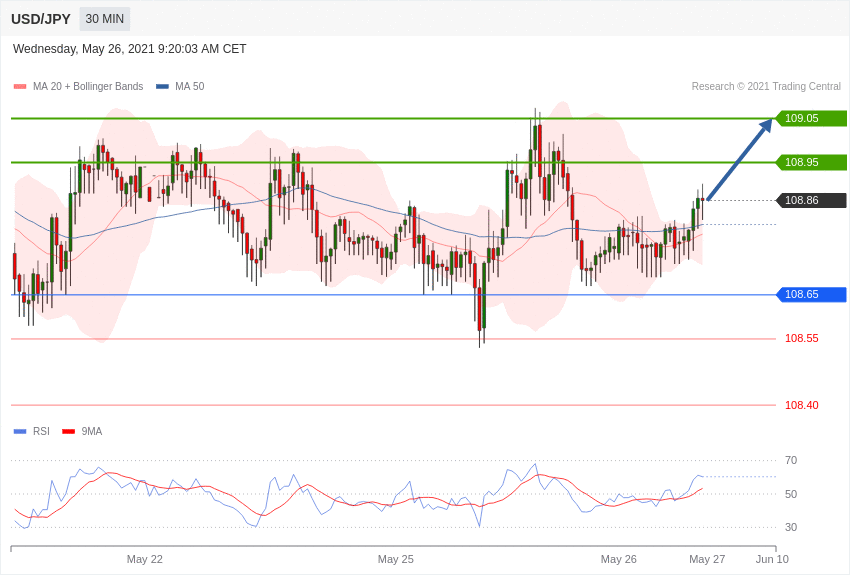Click the USD/JPY symbol title

[41, 19]
